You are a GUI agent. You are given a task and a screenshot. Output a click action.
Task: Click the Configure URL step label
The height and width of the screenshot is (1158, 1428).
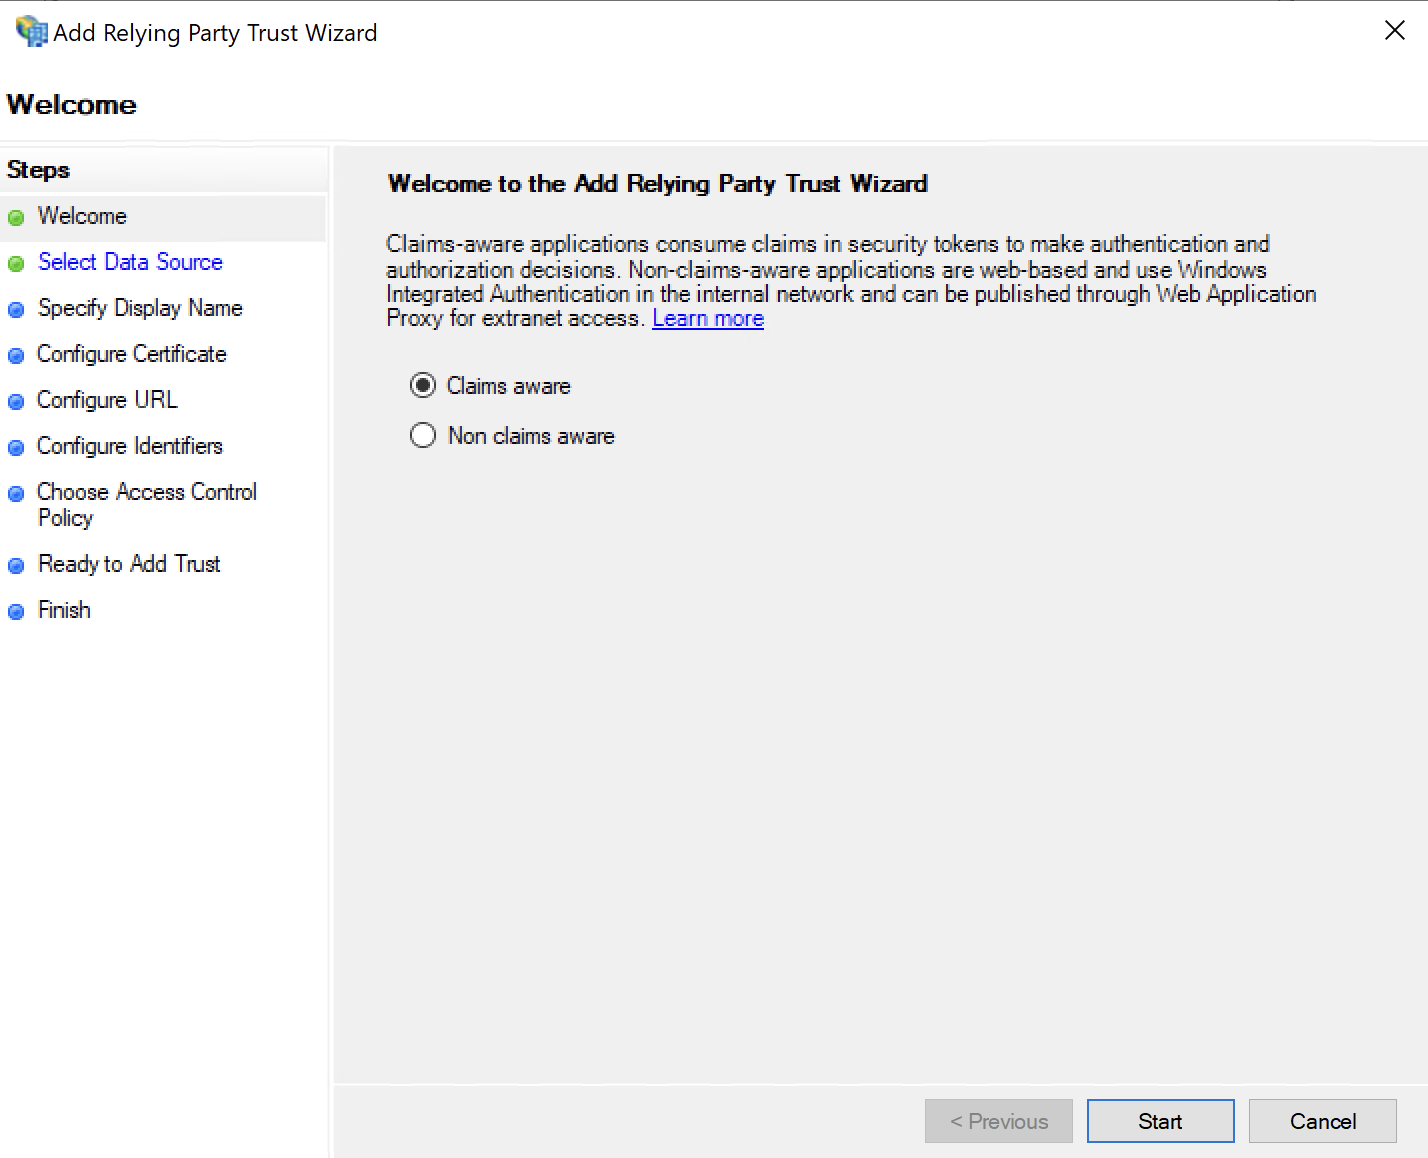coord(107,400)
